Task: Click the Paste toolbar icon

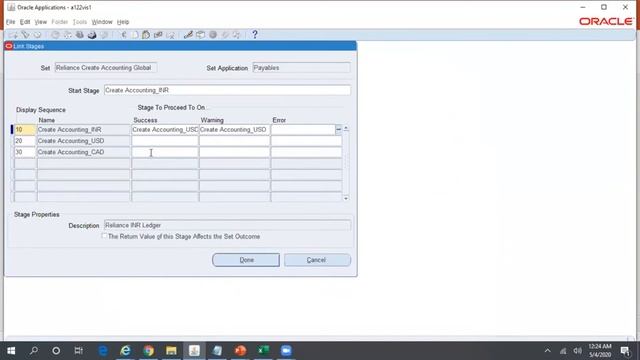Action: point(146,35)
